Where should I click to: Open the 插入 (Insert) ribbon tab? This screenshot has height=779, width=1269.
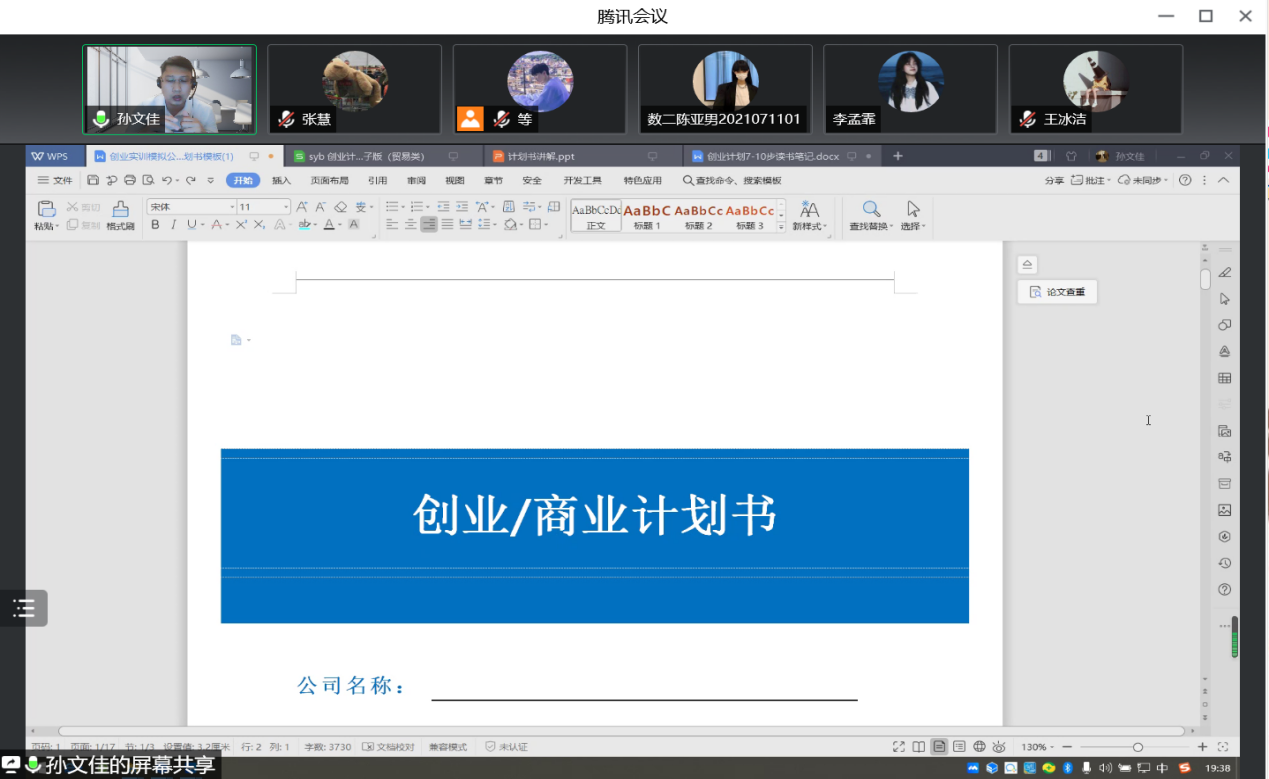click(281, 180)
